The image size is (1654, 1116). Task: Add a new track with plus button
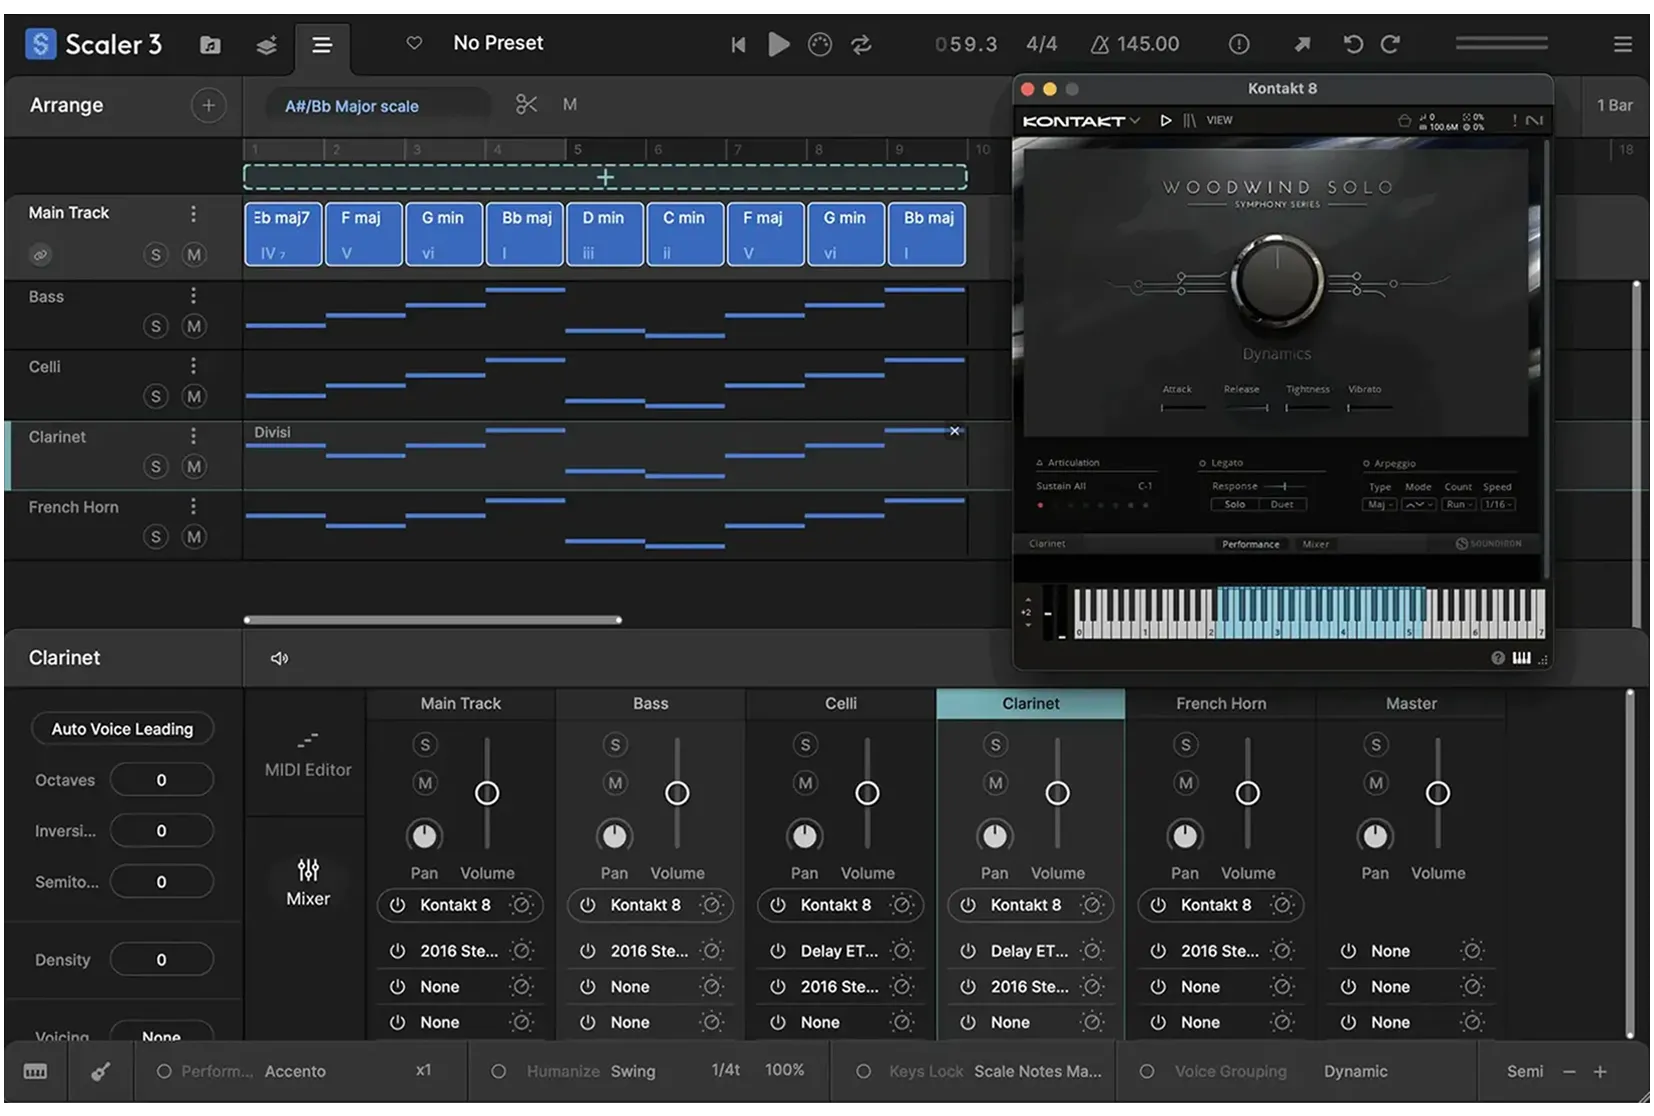click(208, 105)
